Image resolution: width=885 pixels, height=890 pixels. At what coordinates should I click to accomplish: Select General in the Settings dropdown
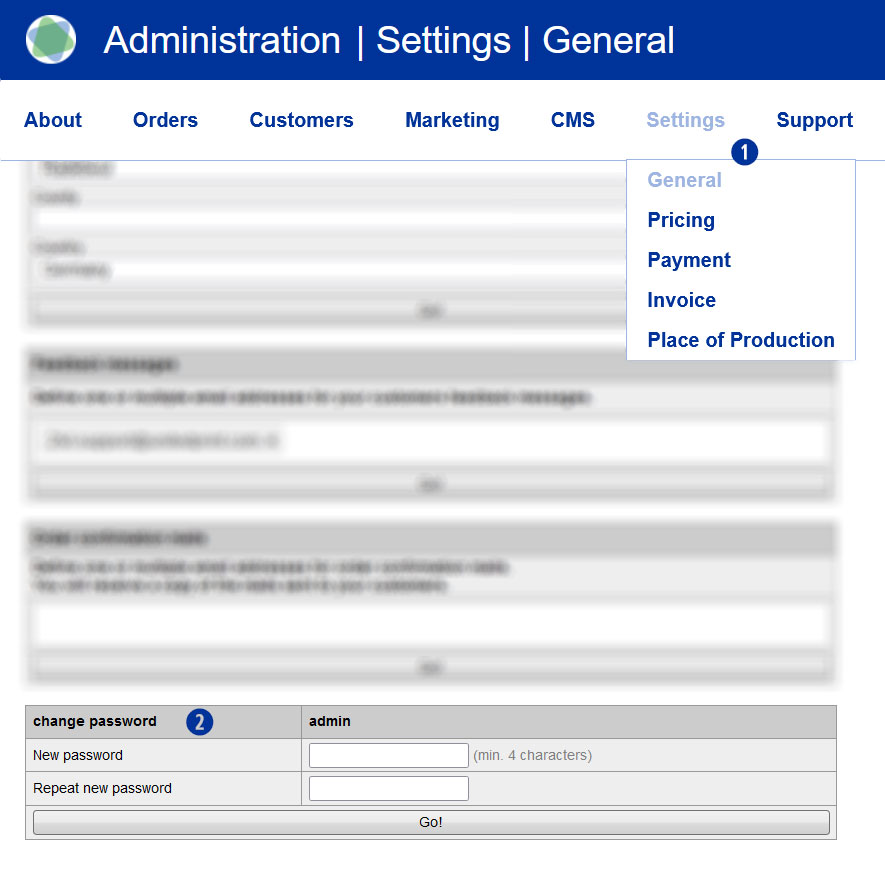coord(684,180)
